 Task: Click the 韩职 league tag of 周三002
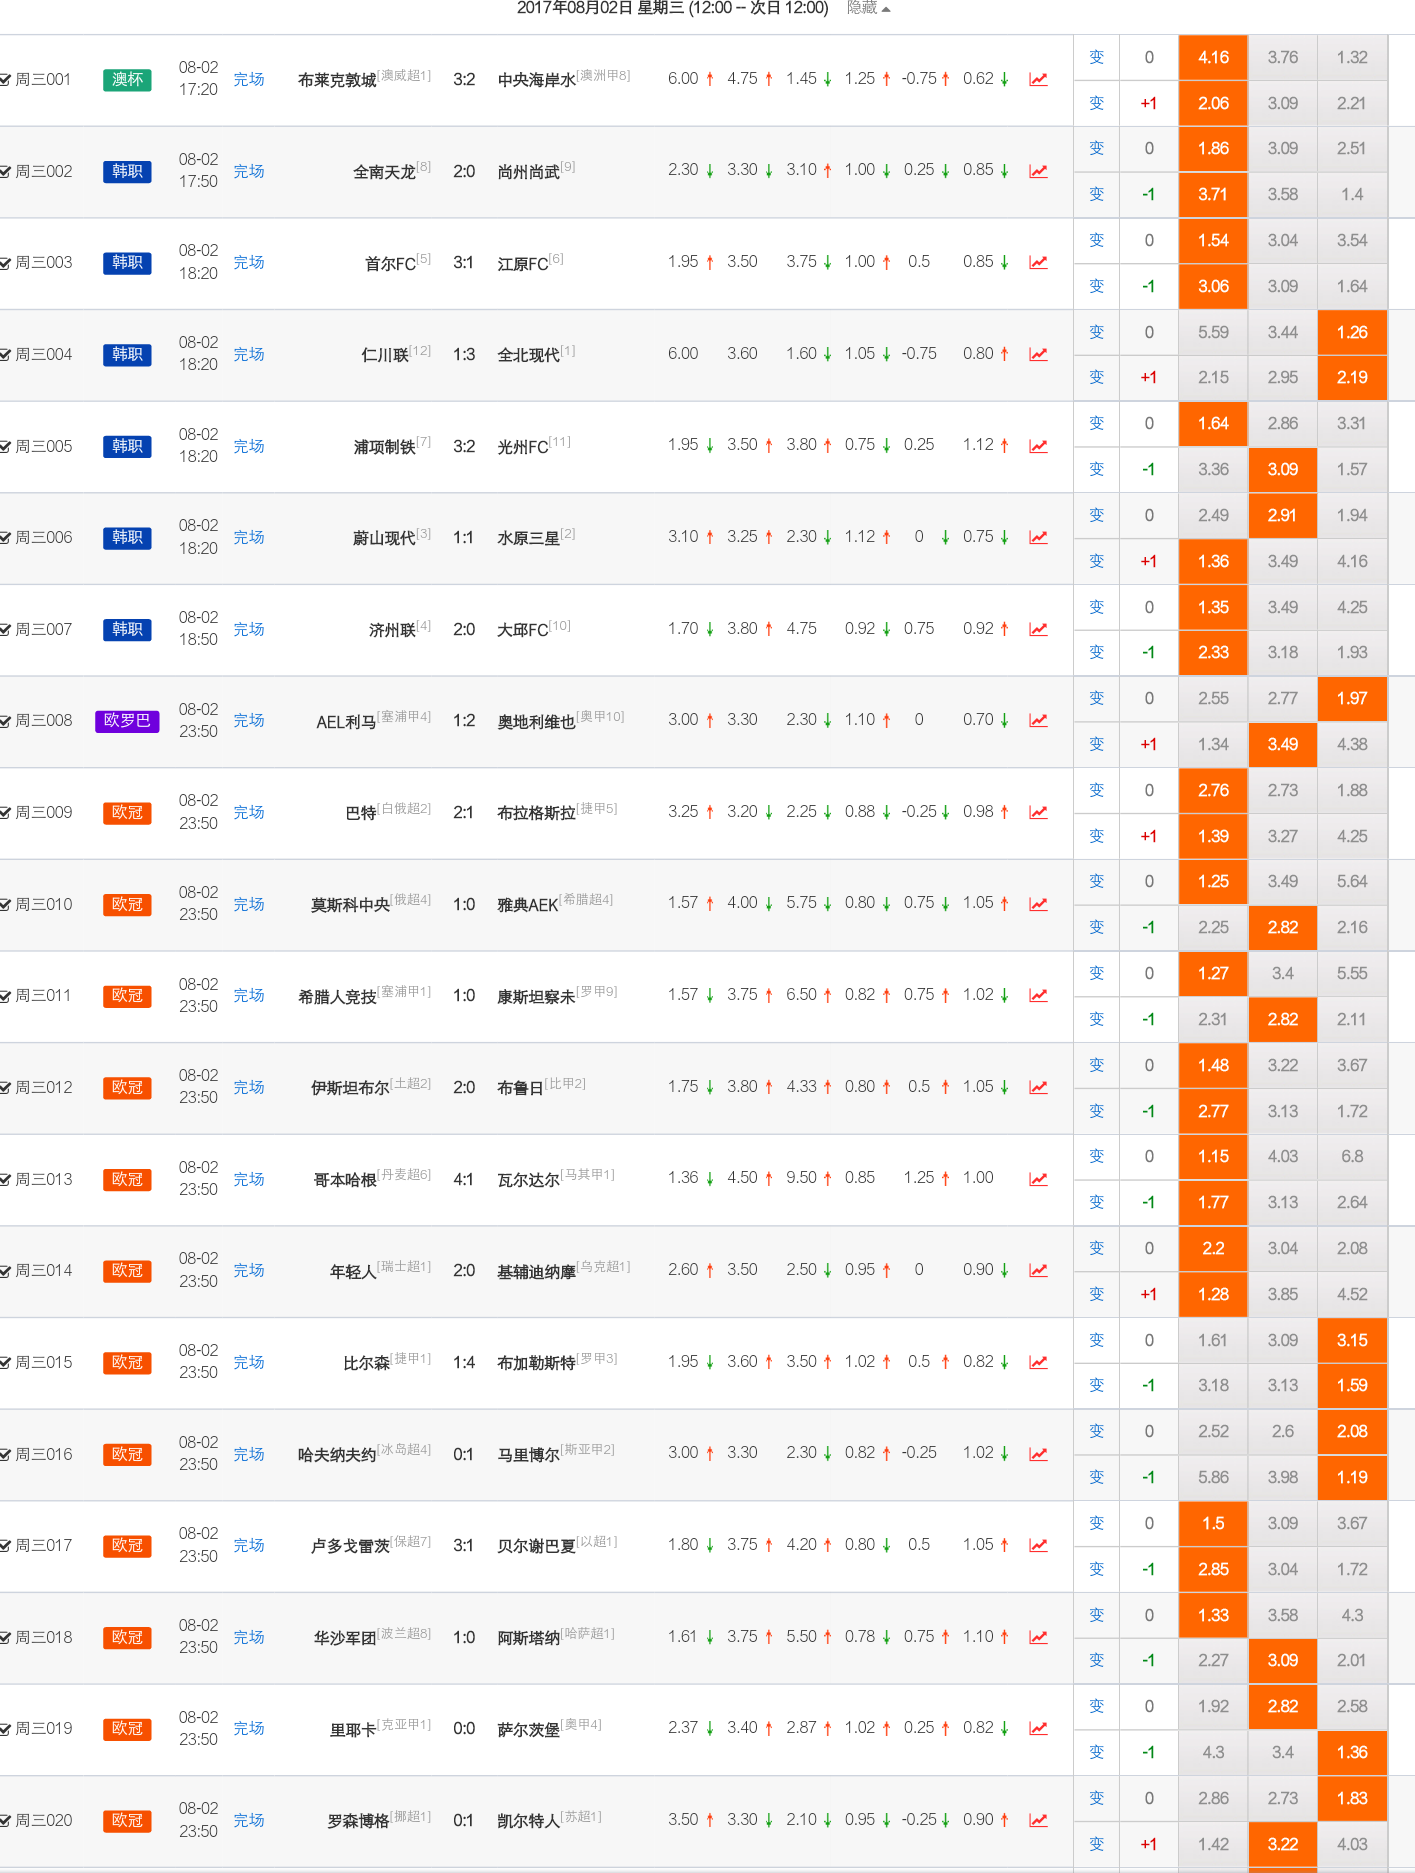tap(127, 171)
